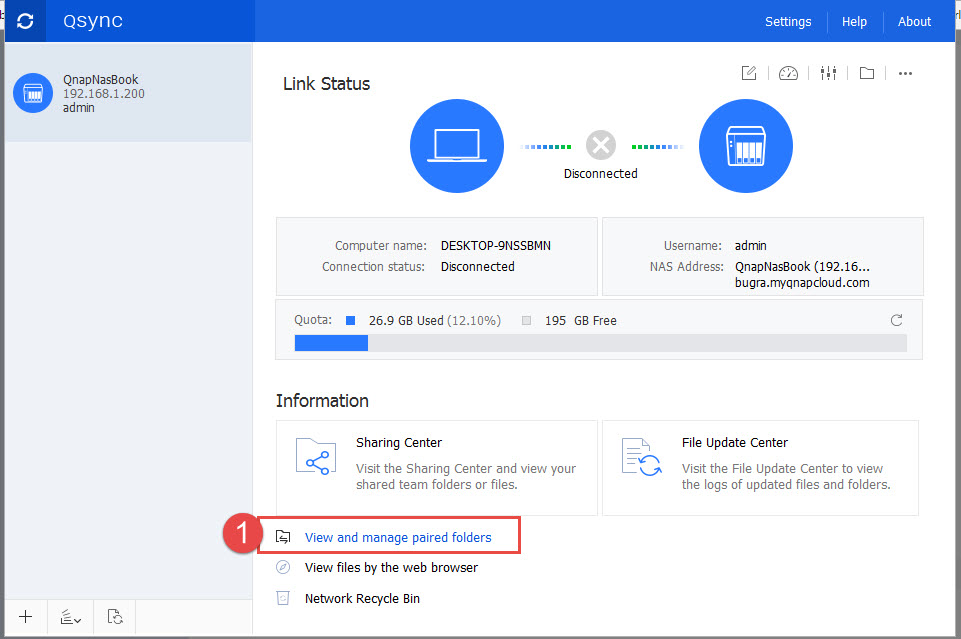Add a new NAS with plus button
Screen dimensions: 961x639
tap(26, 616)
